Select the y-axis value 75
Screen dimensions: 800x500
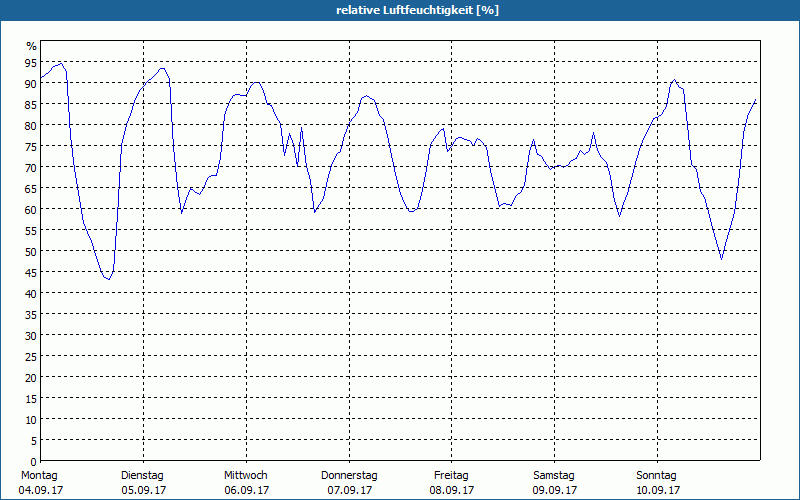31,147
